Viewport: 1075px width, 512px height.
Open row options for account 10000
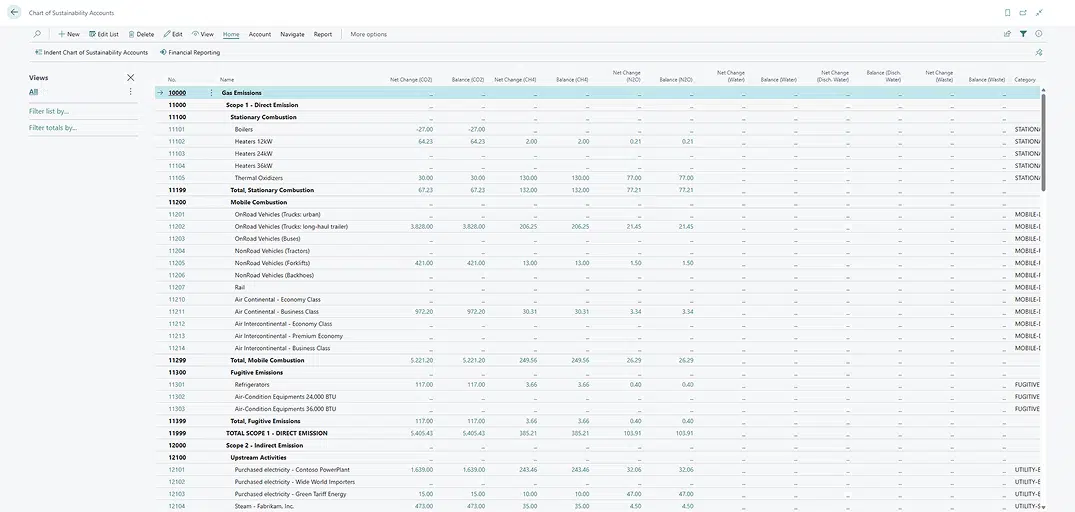[211, 93]
